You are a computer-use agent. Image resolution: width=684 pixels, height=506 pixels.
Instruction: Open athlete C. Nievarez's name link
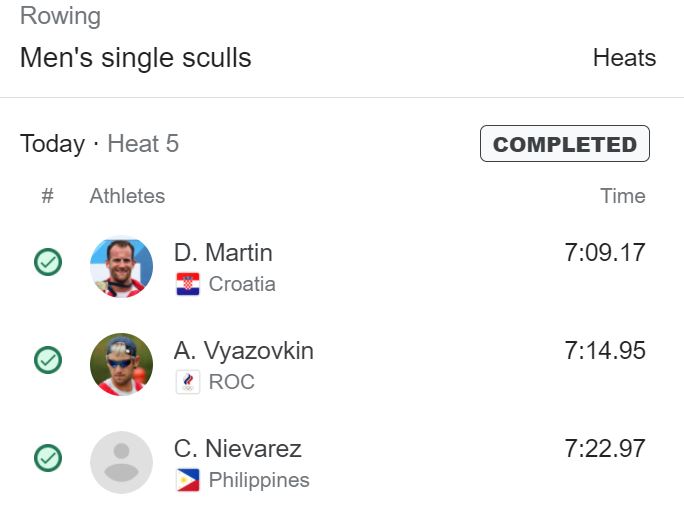click(238, 448)
